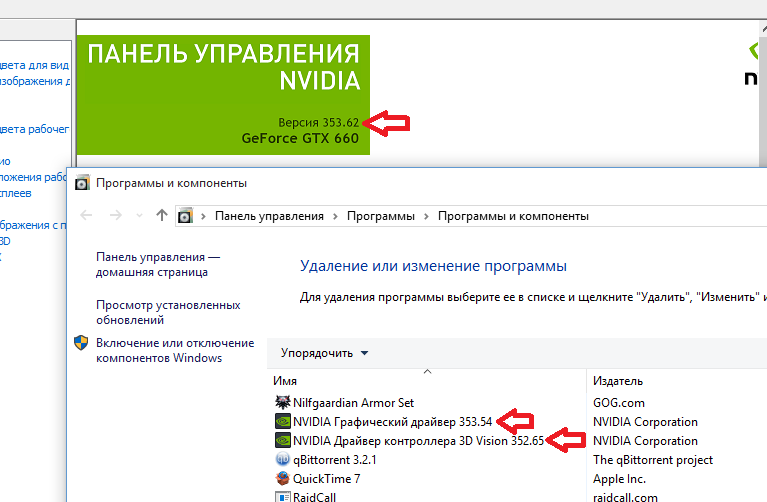Open 'Просмотр установленных обновлений' link

click(x=168, y=312)
